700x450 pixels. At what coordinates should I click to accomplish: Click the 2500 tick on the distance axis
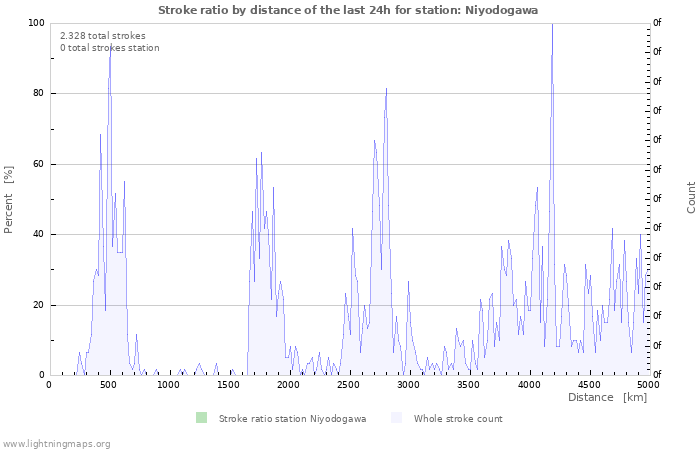(348, 384)
